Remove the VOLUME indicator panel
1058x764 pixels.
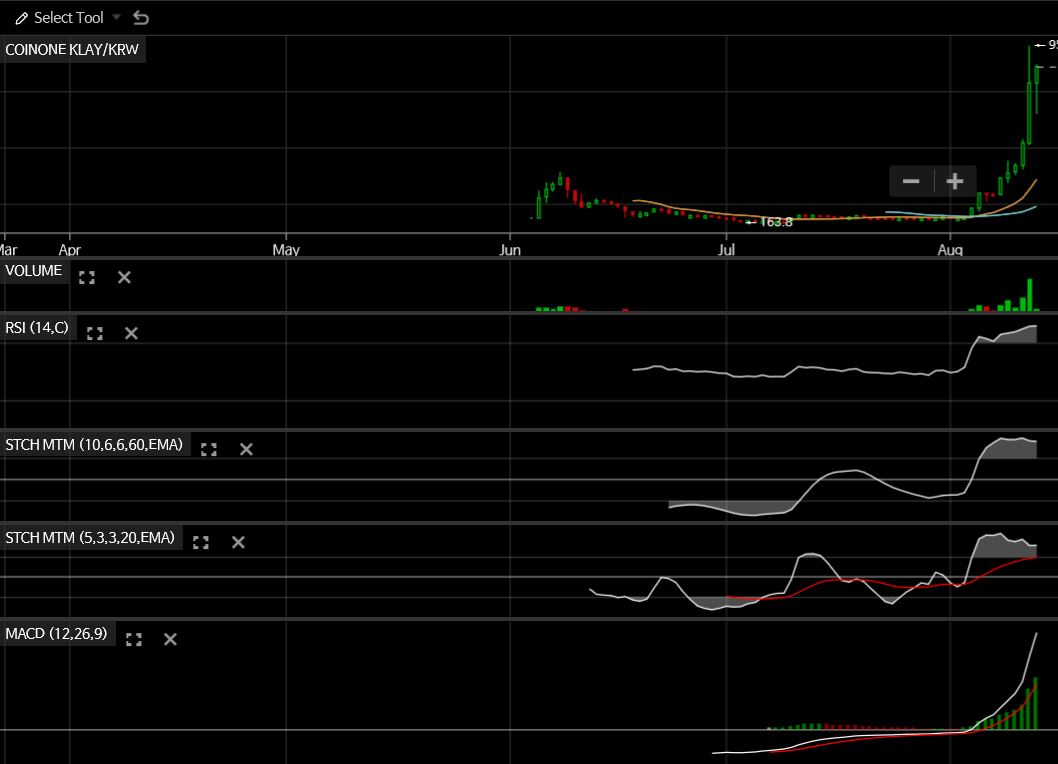click(124, 277)
